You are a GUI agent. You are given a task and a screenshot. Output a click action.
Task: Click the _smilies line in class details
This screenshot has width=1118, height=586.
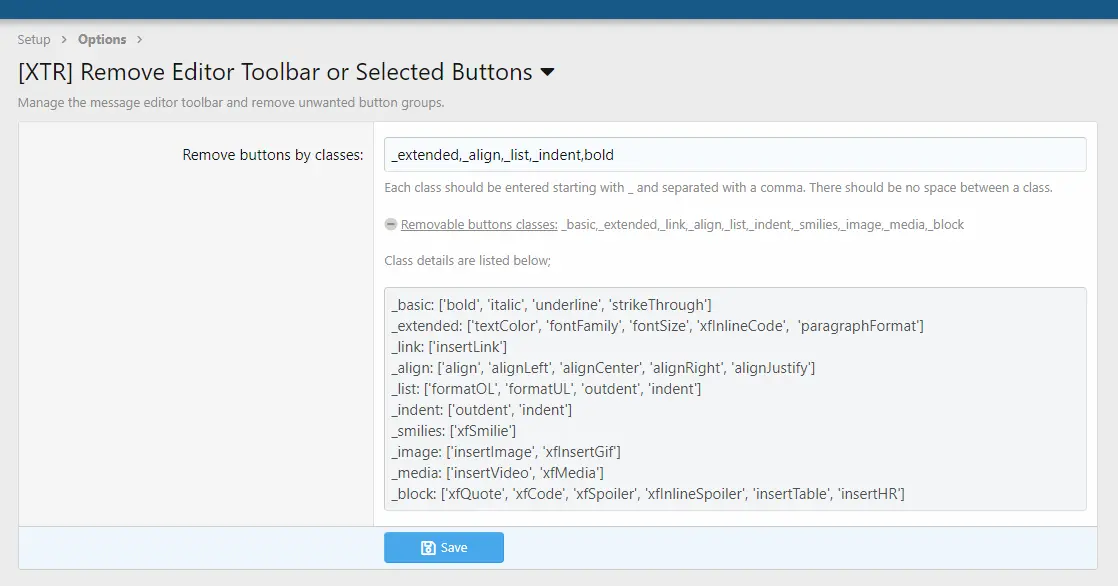[454, 431]
